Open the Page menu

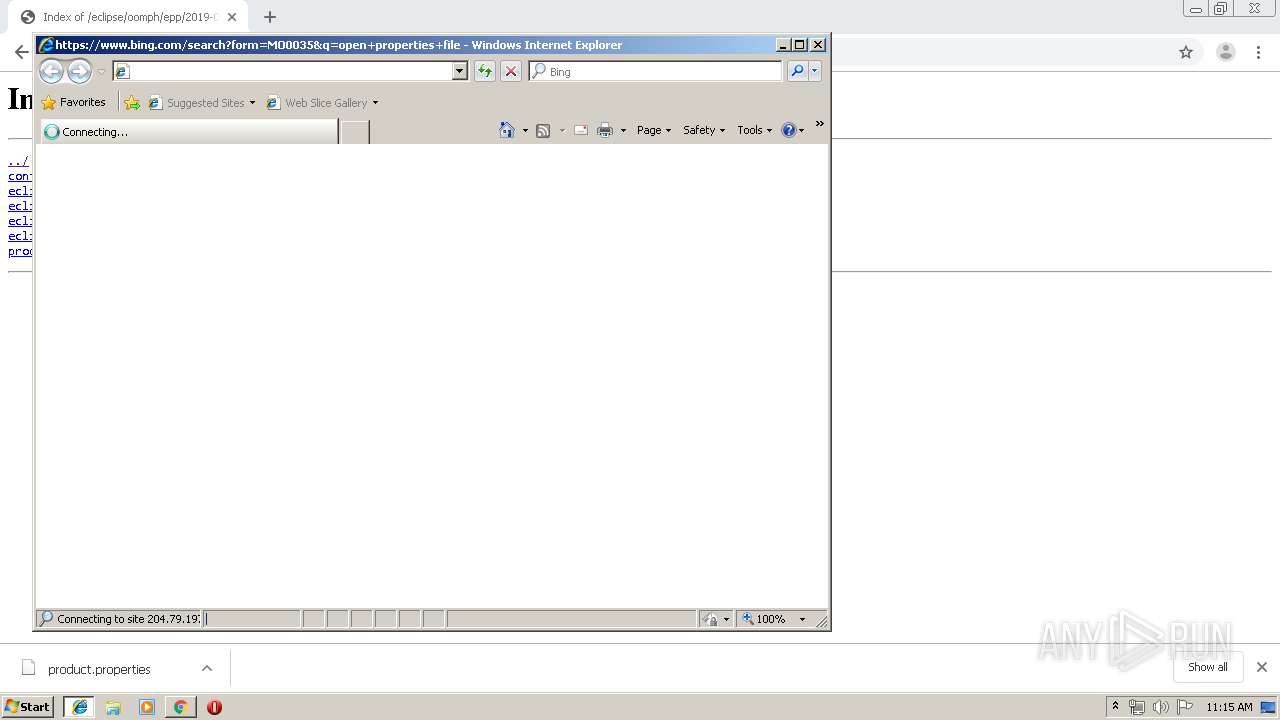point(654,130)
